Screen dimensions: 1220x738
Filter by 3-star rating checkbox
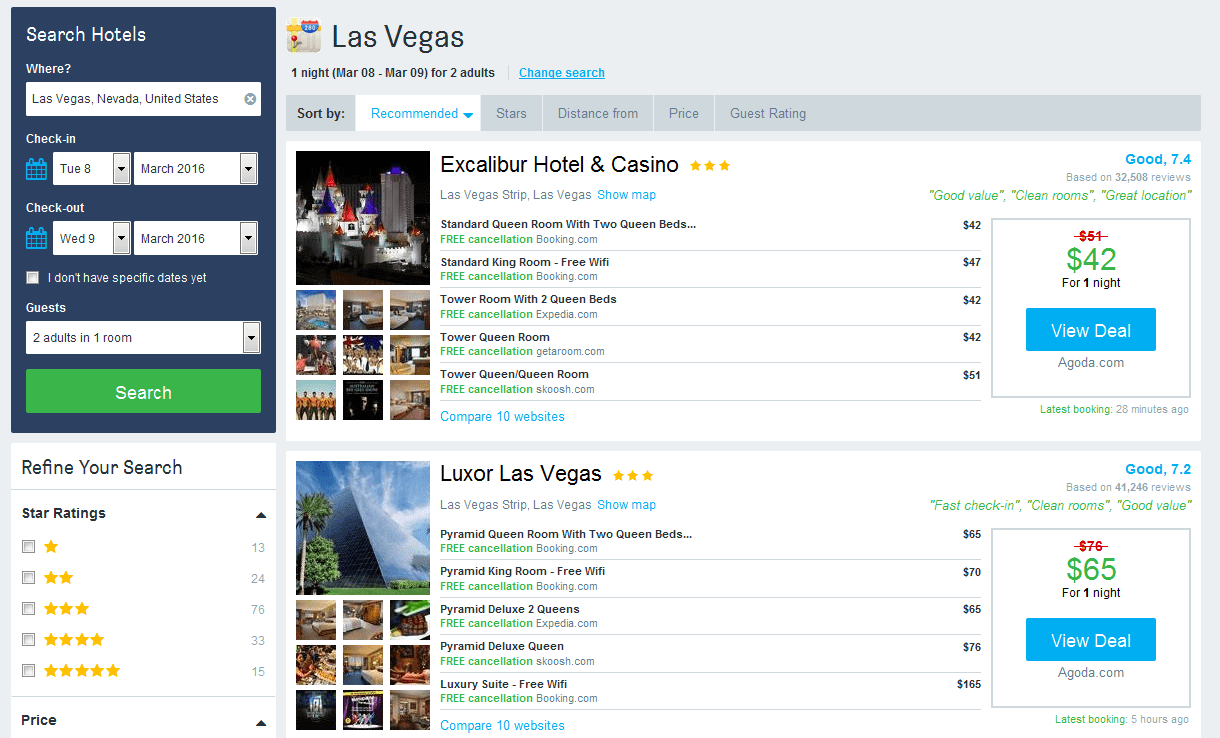click(x=29, y=609)
